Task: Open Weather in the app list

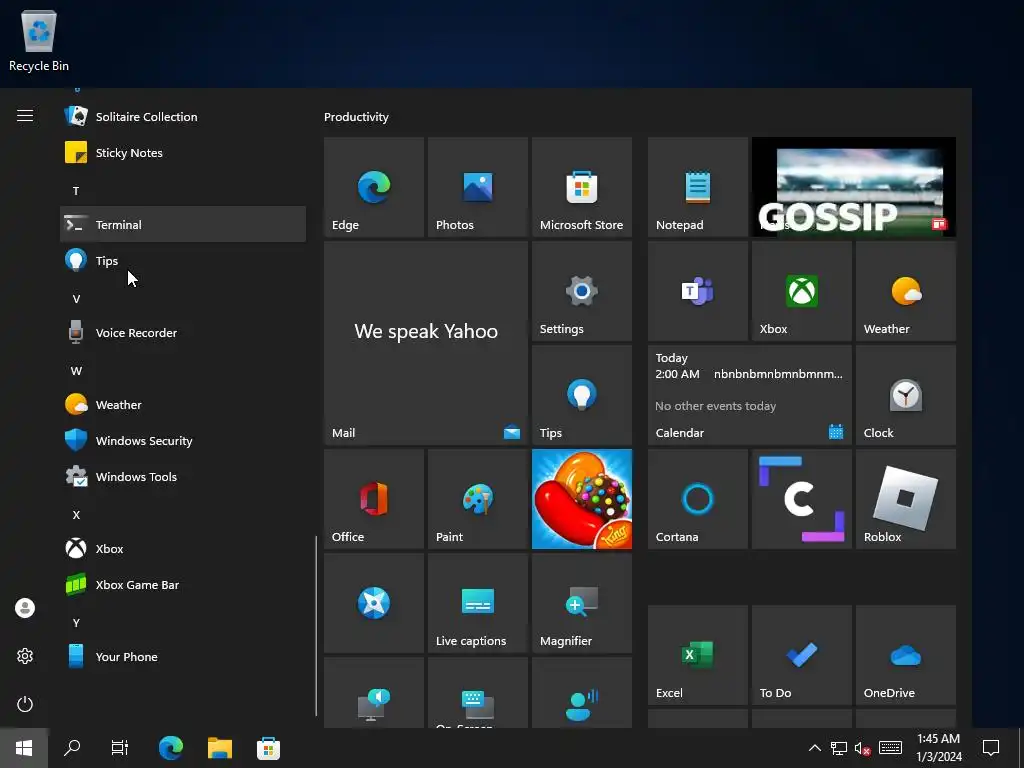Action: [183, 405]
